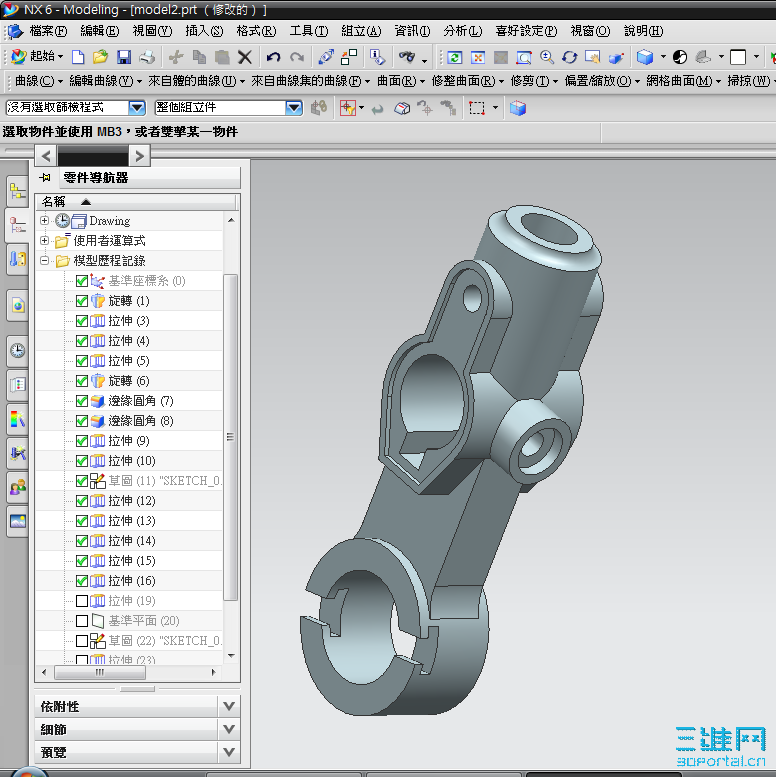Click the Copy icon
776x777 pixels.
coord(199,57)
